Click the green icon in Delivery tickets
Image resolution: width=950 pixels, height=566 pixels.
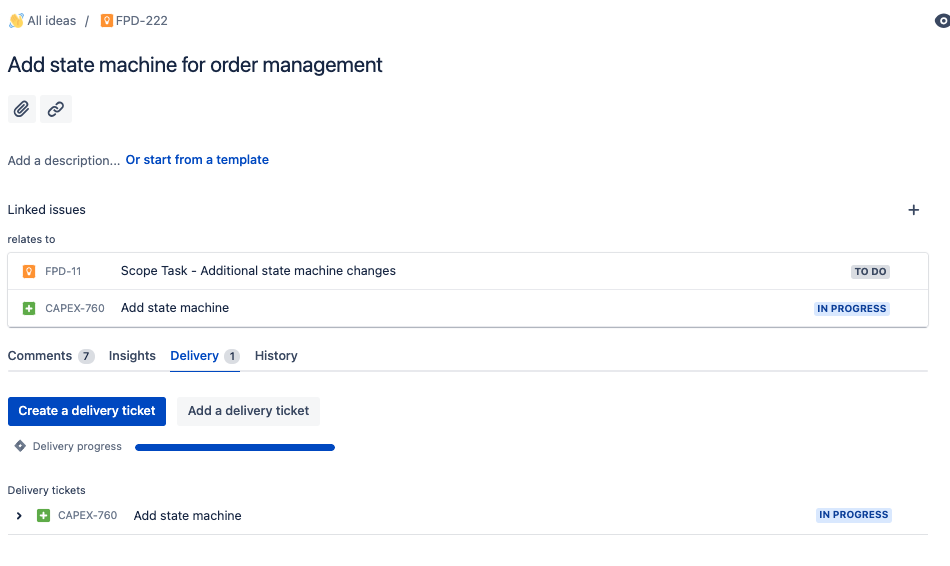(43, 516)
